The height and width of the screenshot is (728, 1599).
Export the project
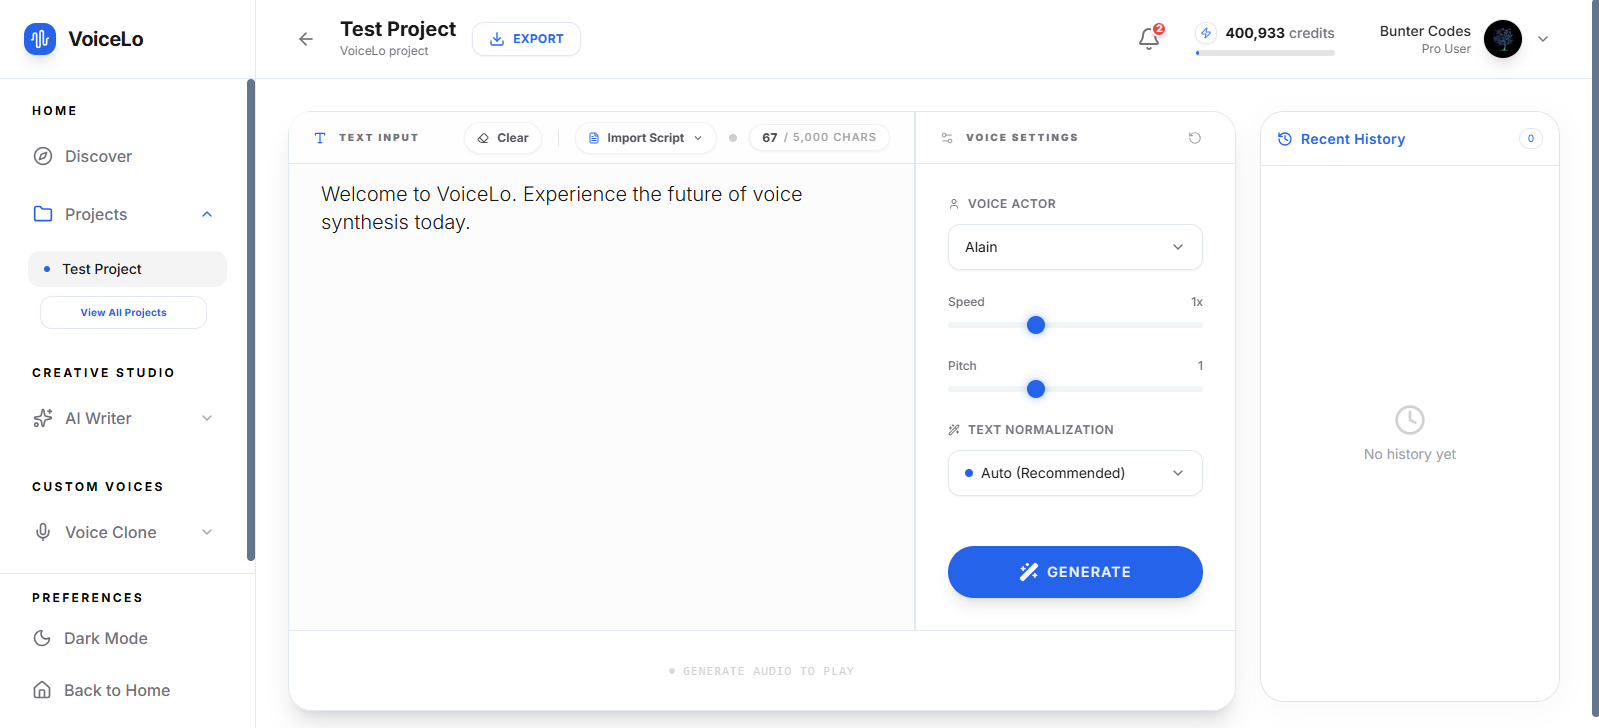point(526,39)
